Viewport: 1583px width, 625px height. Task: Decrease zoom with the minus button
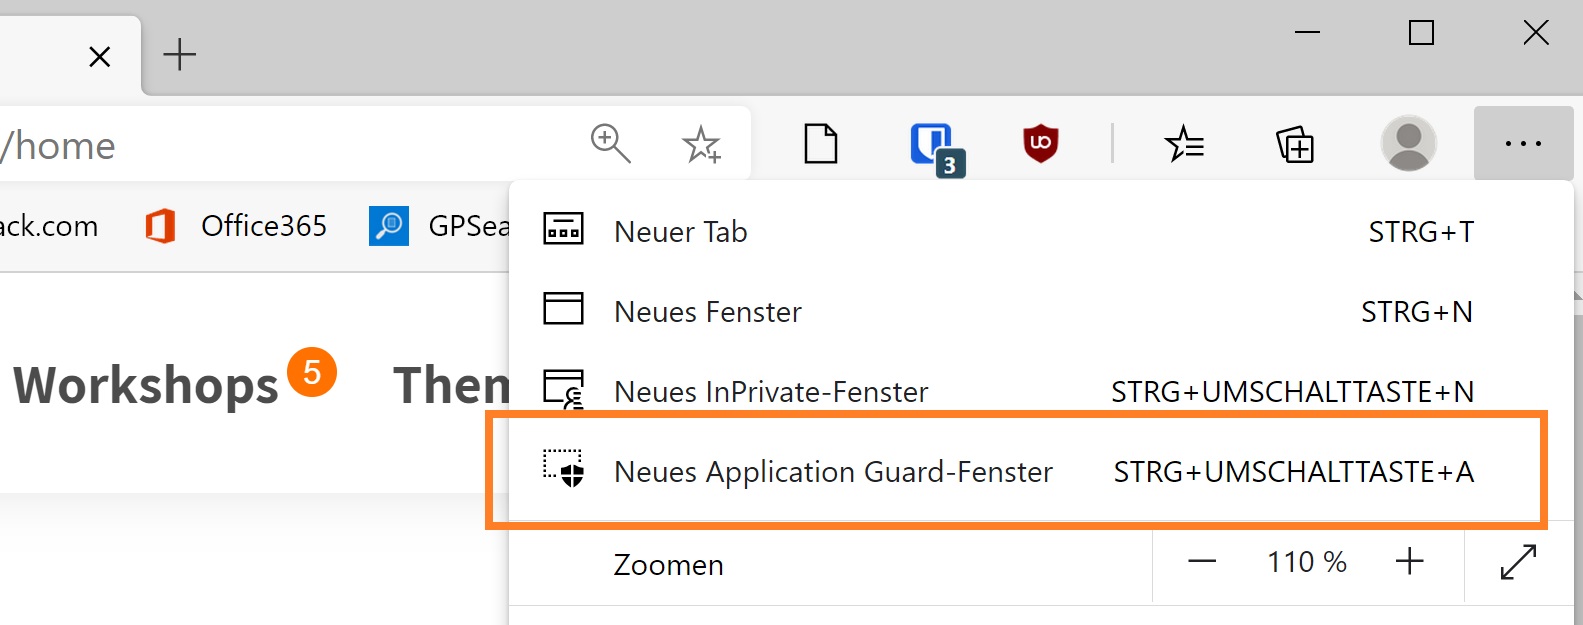click(x=1202, y=562)
